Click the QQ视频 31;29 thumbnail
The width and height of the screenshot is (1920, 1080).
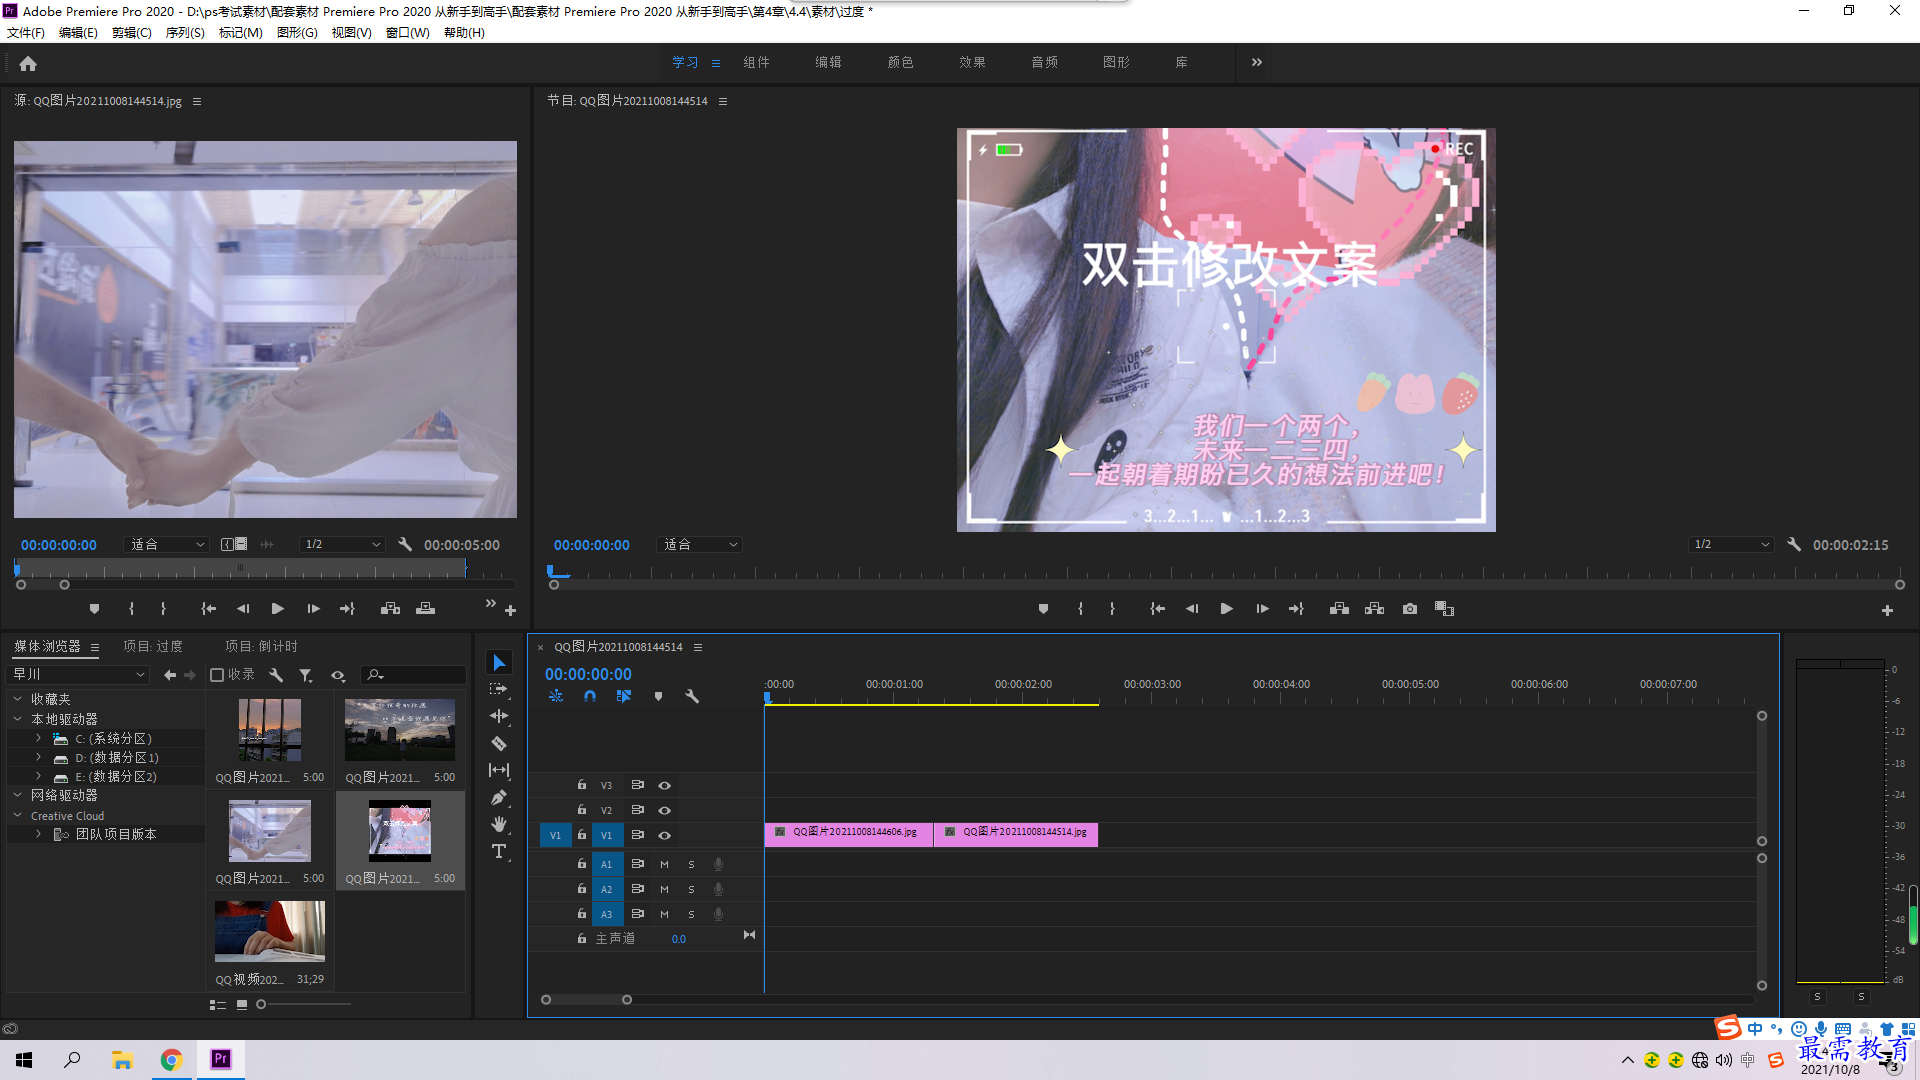coord(270,930)
